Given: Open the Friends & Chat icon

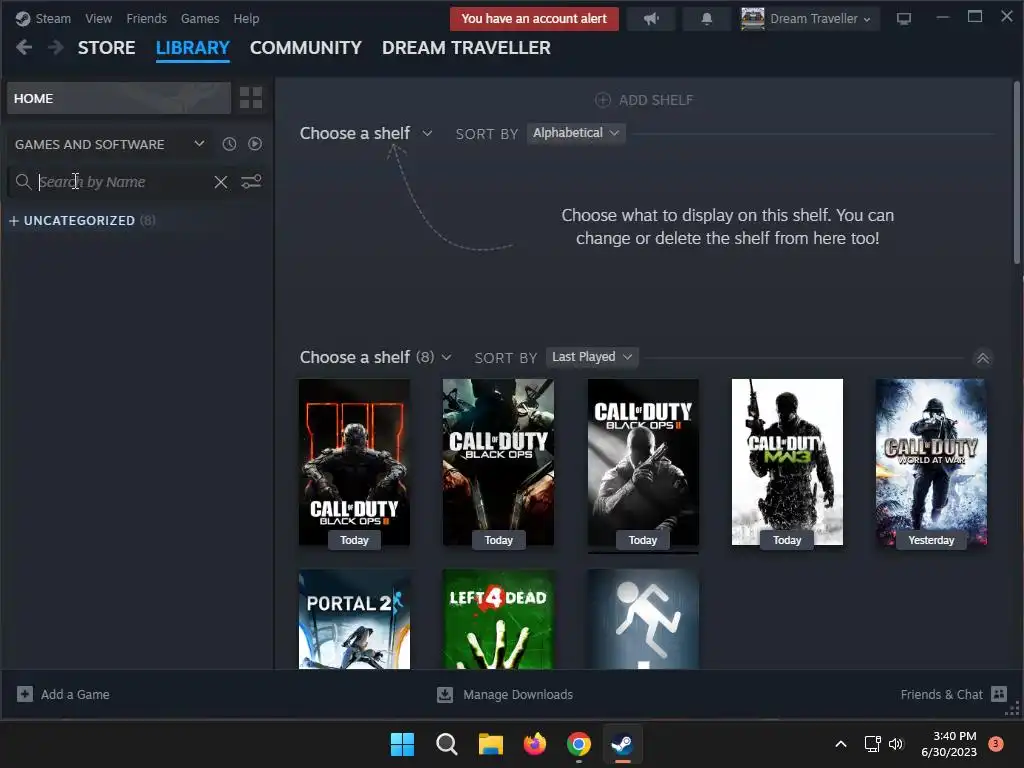Looking at the screenshot, I should pos(999,694).
